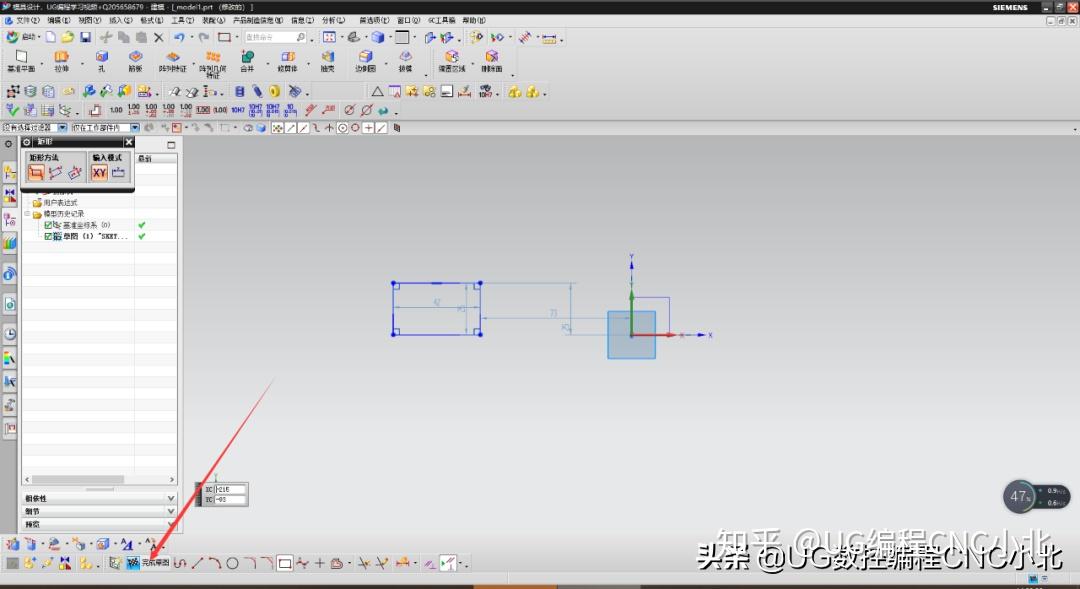Select the Unite (合并) boolean icon

(247, 58)
